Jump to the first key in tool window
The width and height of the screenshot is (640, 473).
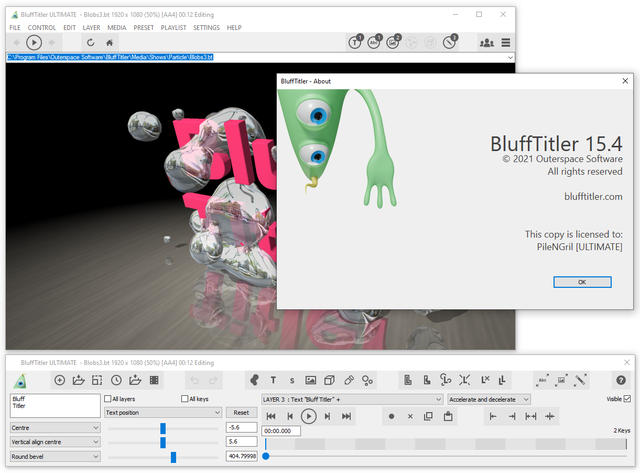click(271, 416)
